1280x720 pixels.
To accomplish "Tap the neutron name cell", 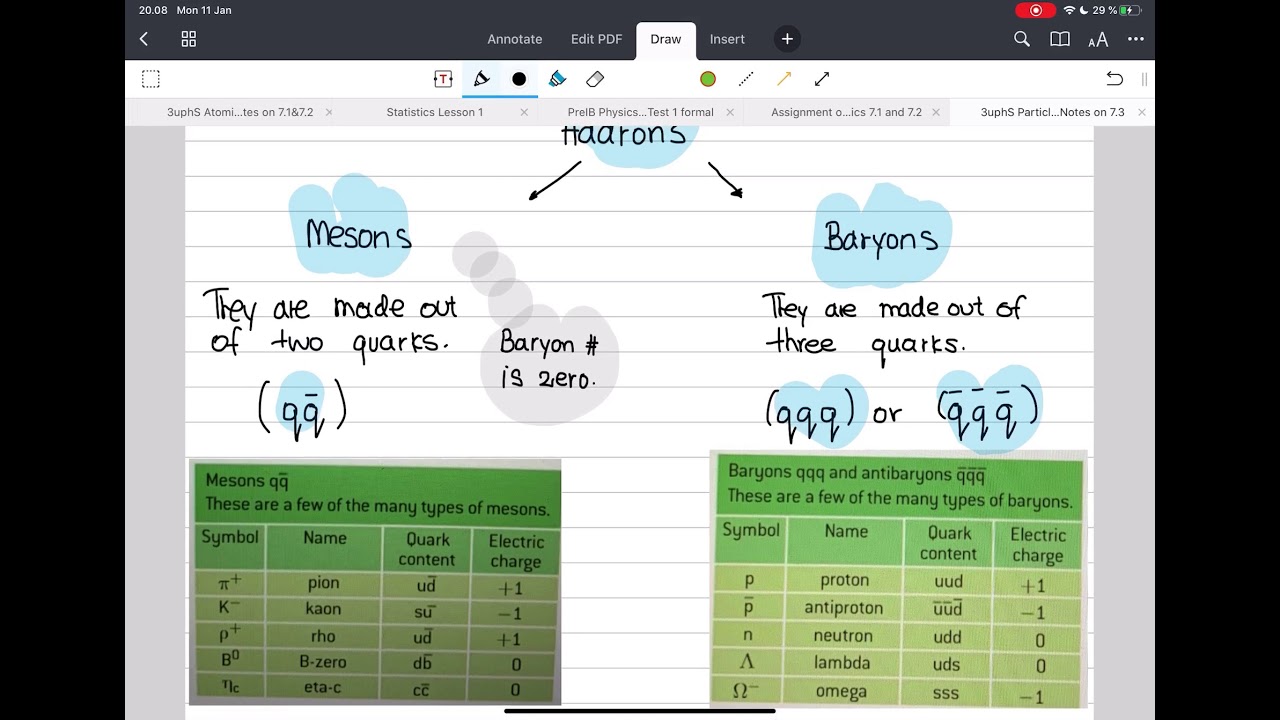I will [844, 636].
